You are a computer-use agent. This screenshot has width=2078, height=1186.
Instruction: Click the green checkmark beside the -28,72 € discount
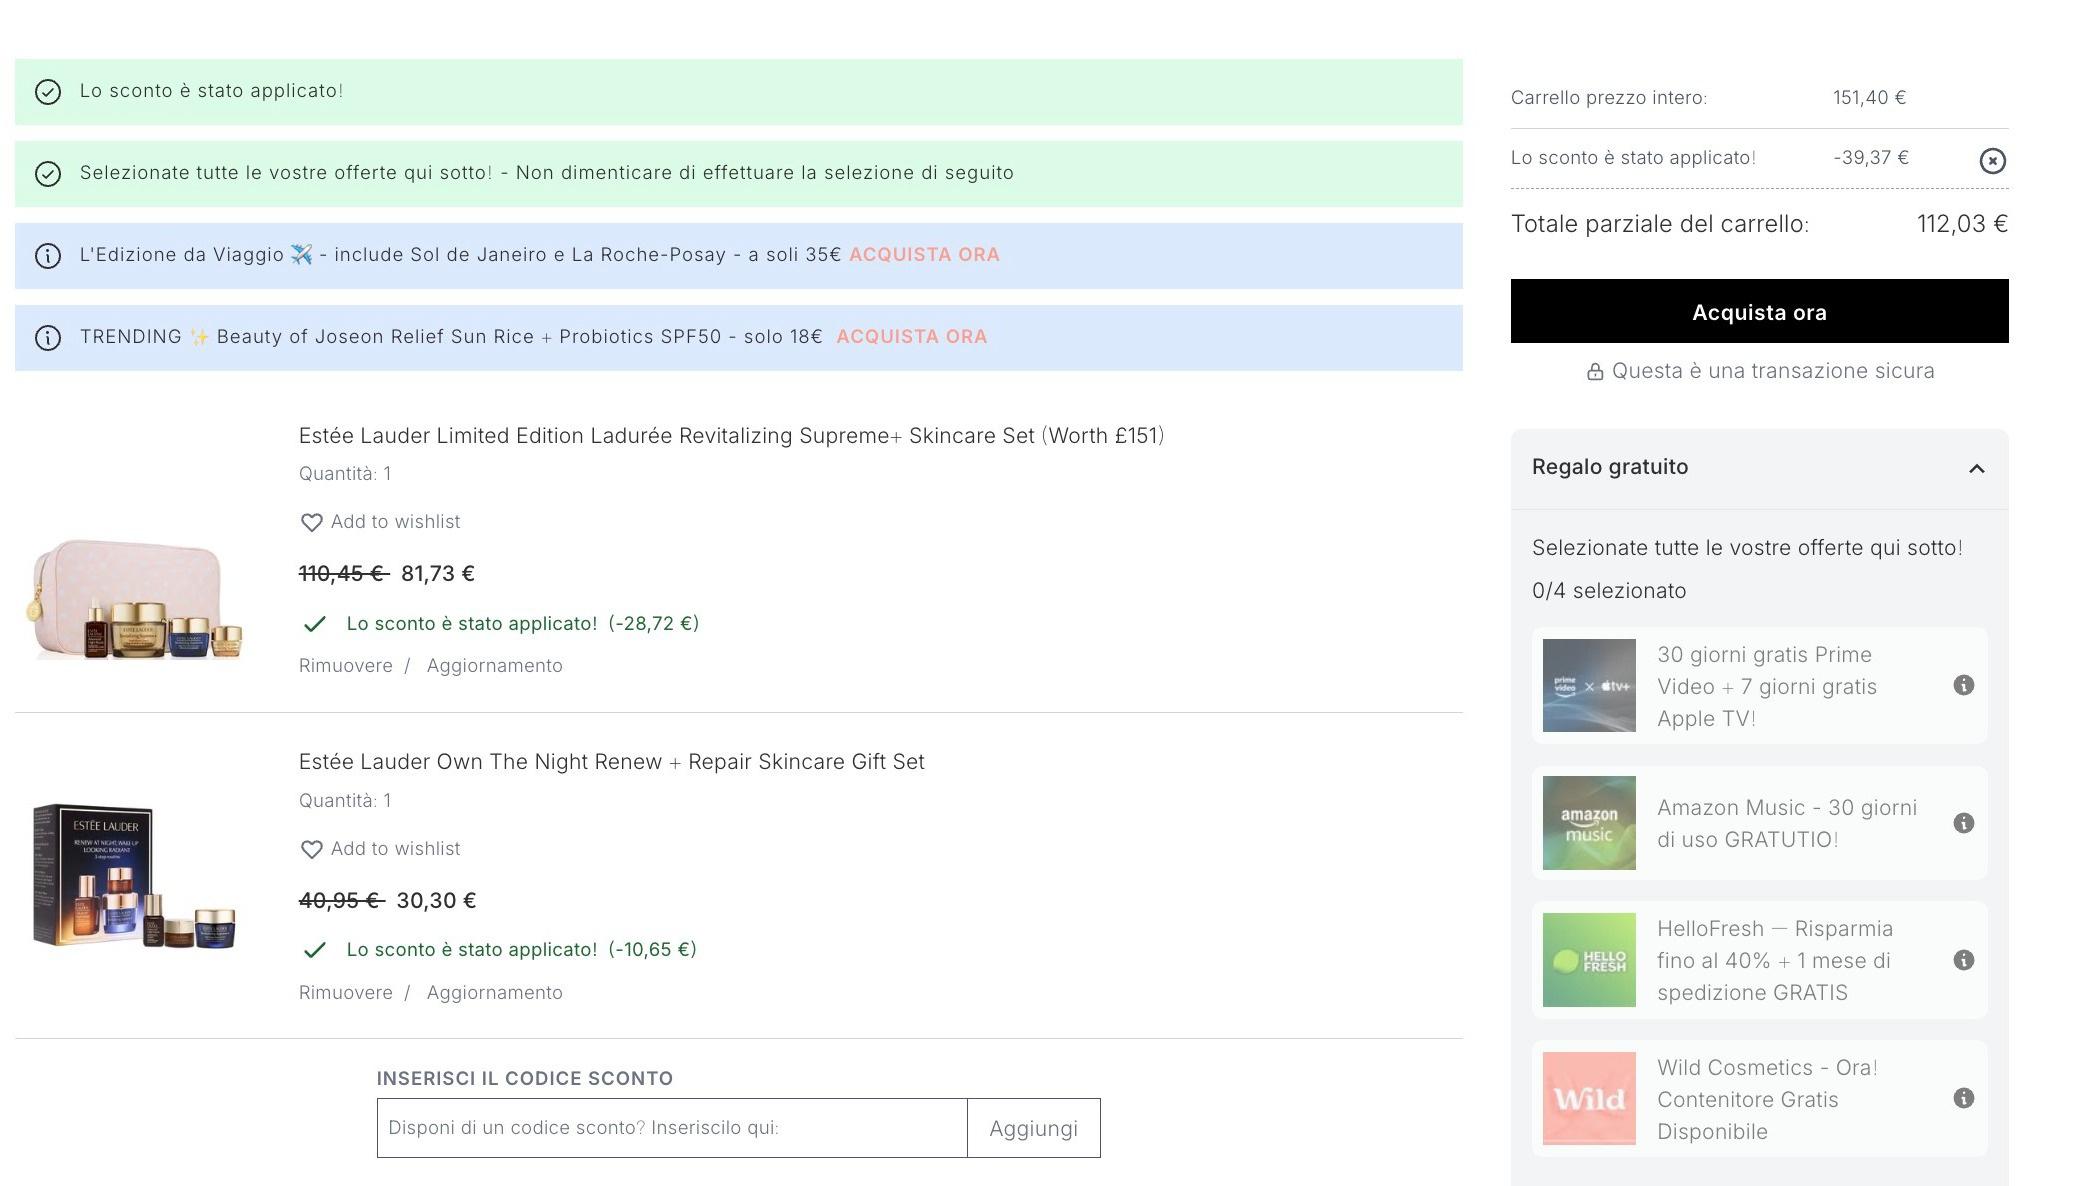[314, 624]
